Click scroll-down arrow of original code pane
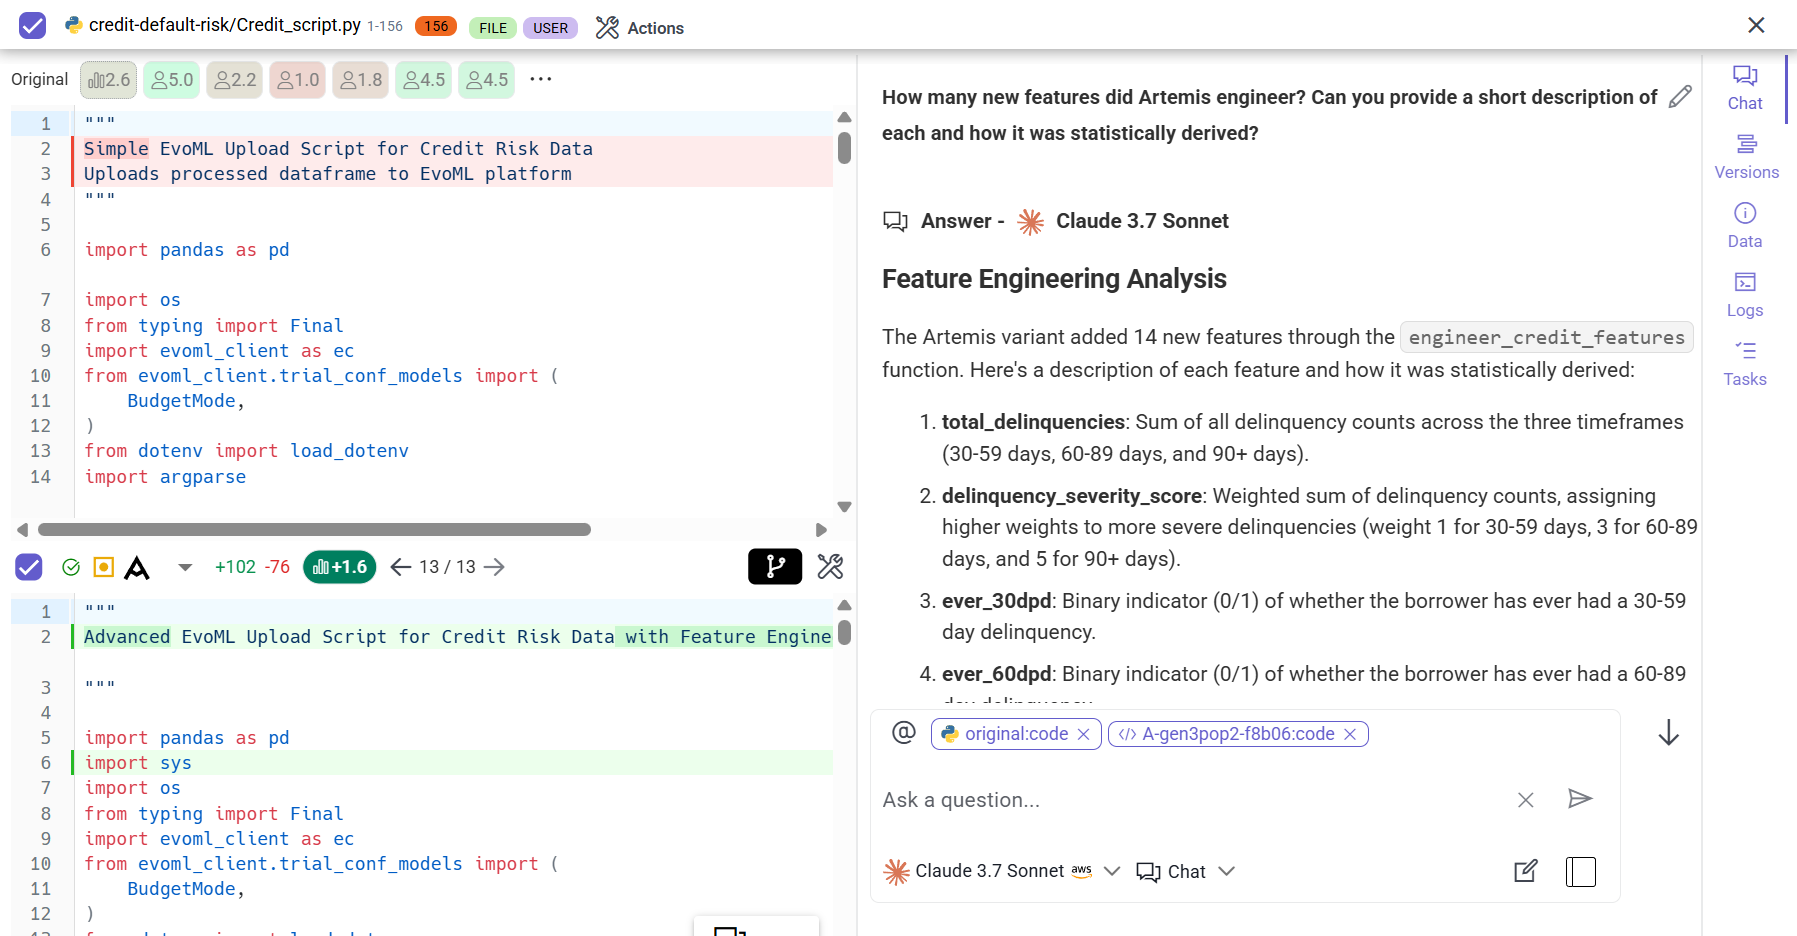This screenshot has height=936, width=1797. 844,507
